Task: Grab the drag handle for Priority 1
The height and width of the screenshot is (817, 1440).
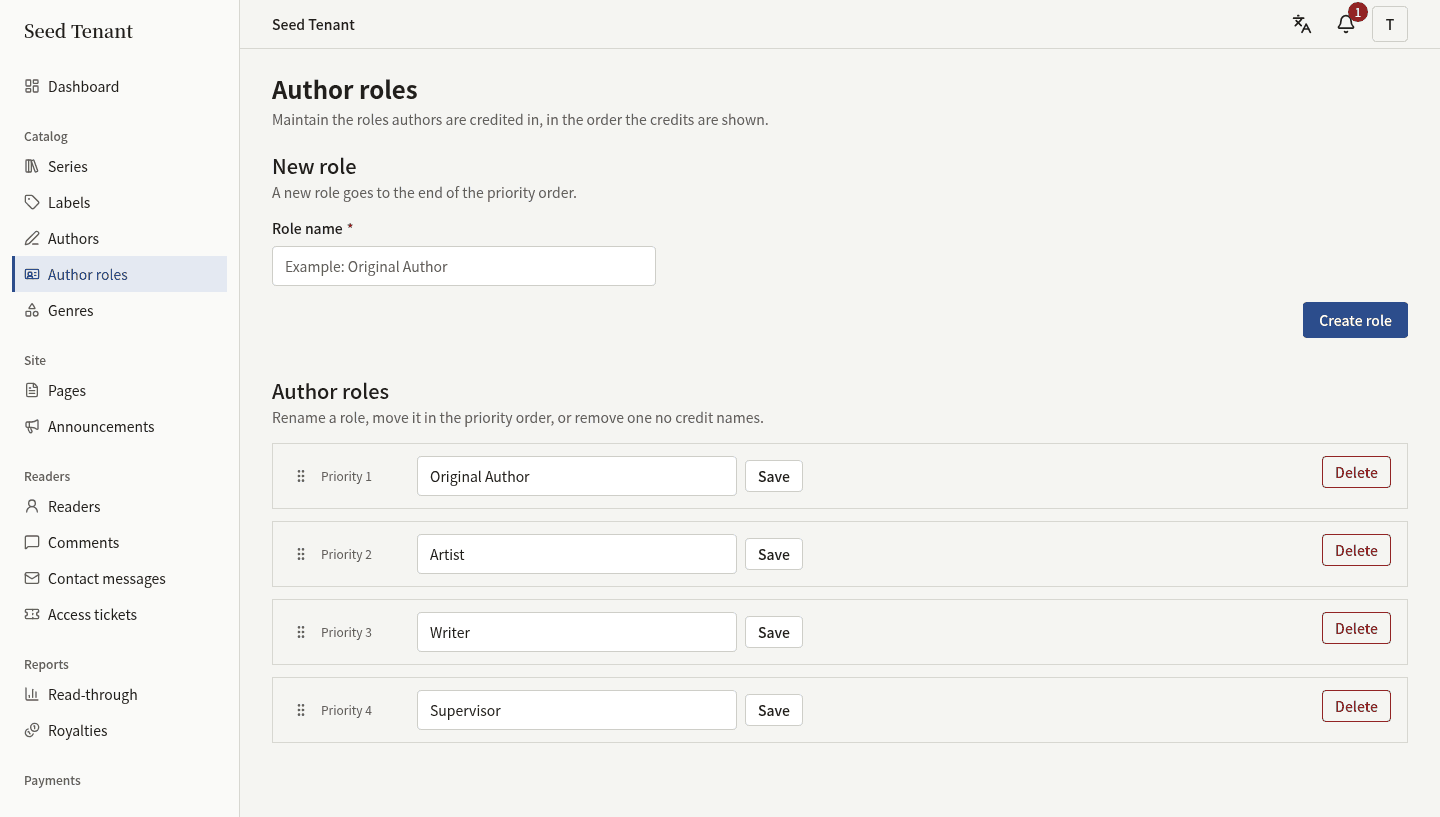Action: click(301, 476)
